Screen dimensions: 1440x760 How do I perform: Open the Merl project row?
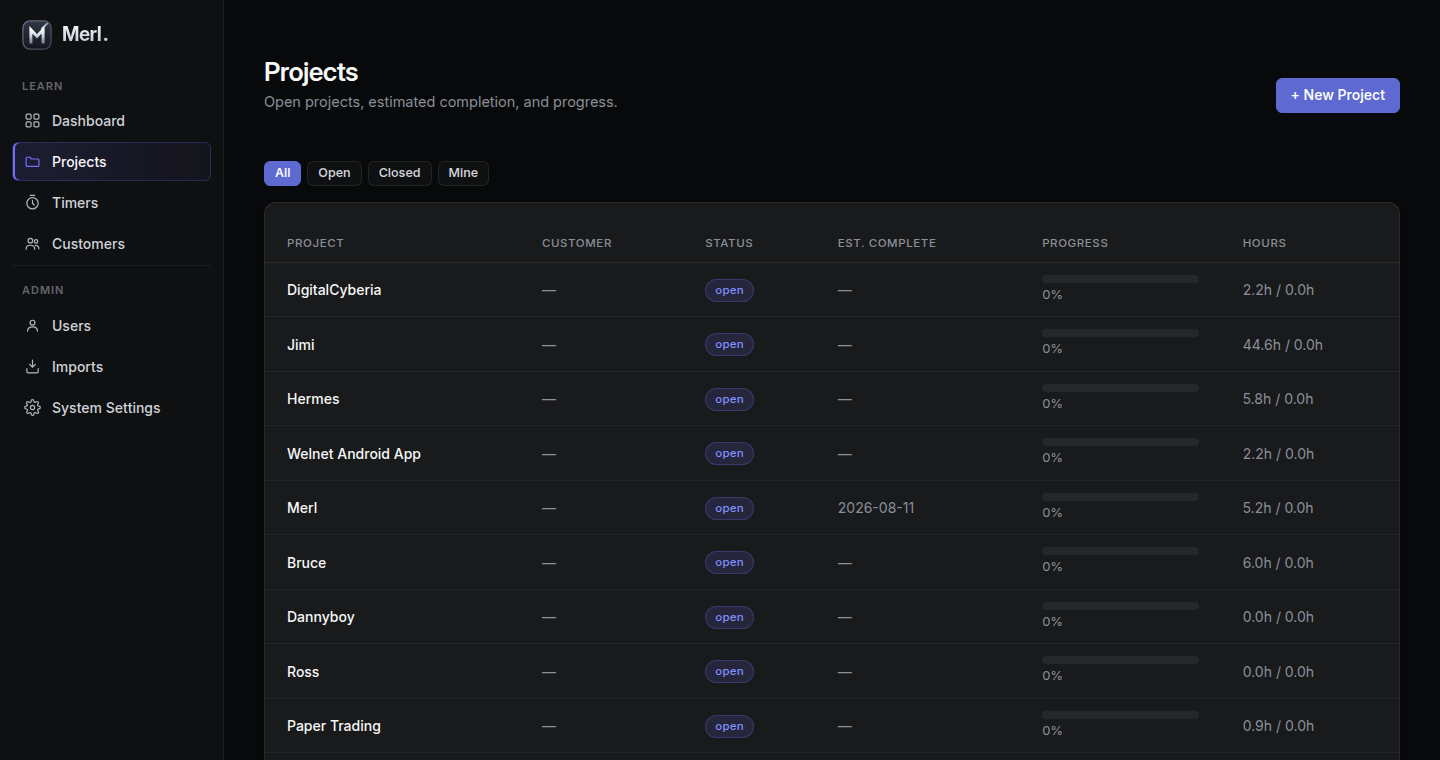[831, 508]
